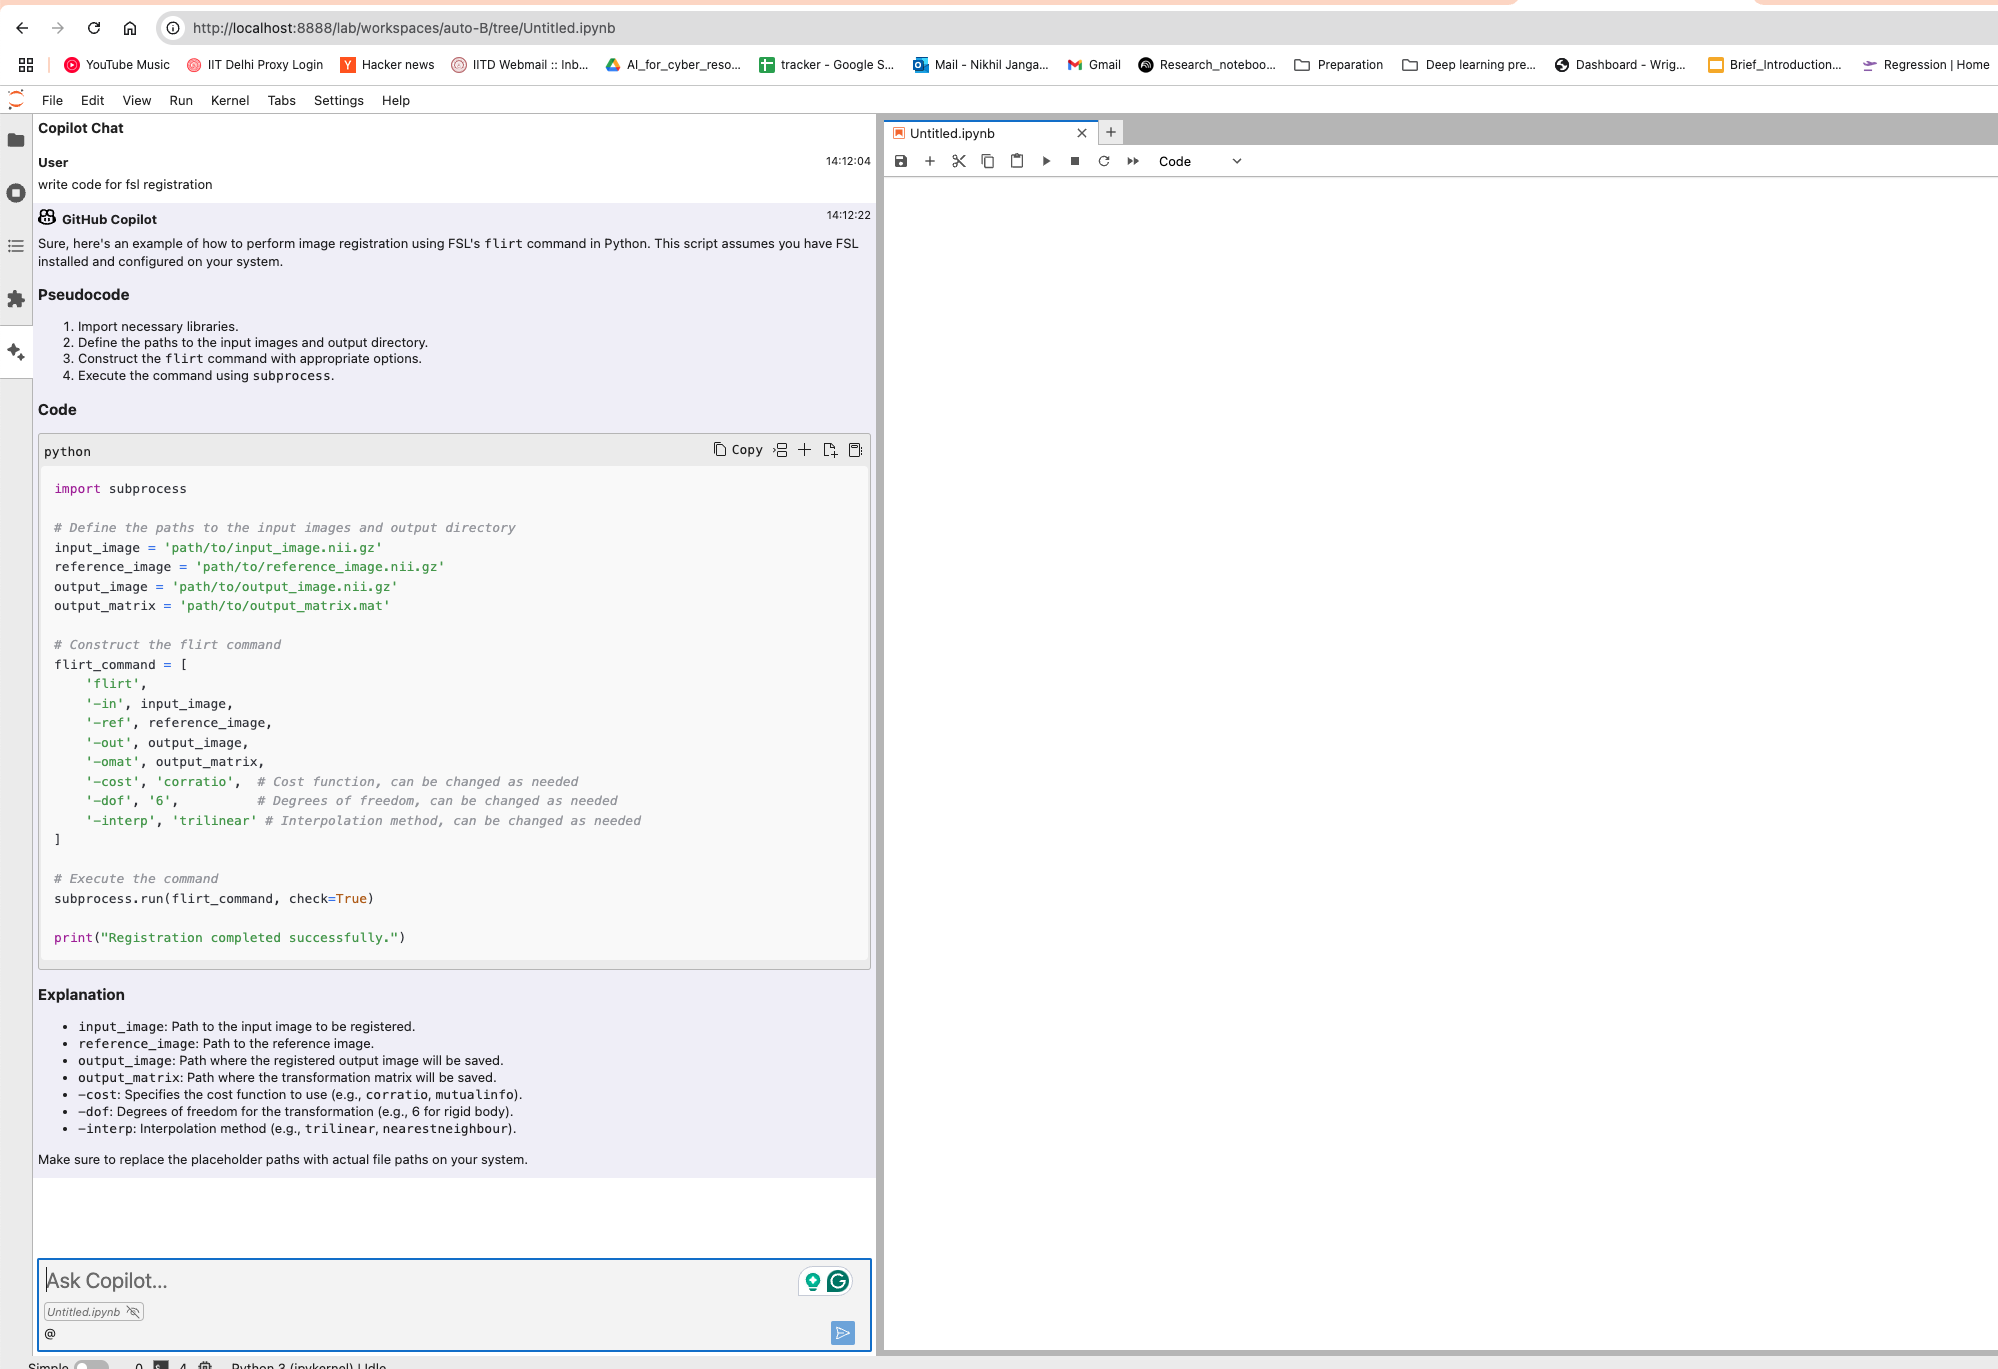Copy the Python code block
The image size is (1998, 1369).
point(738,450)
